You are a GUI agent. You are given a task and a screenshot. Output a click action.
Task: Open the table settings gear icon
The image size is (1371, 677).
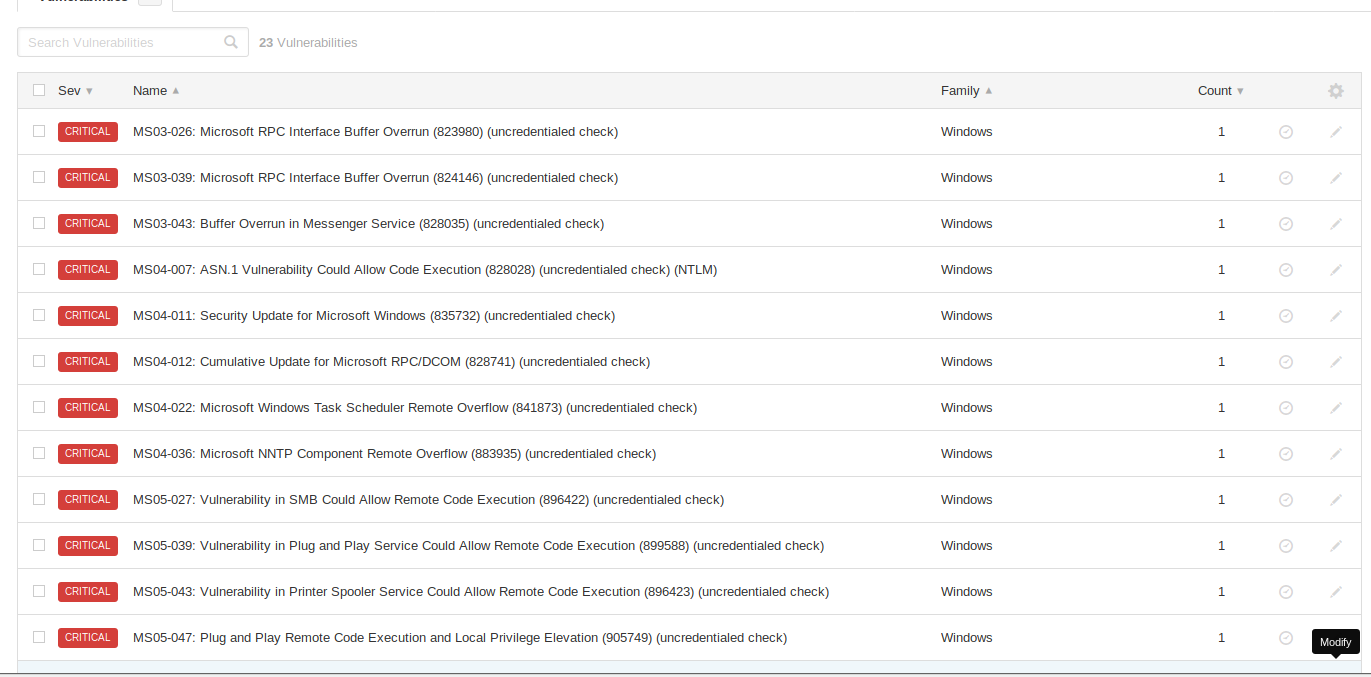tap(1336, 91)
